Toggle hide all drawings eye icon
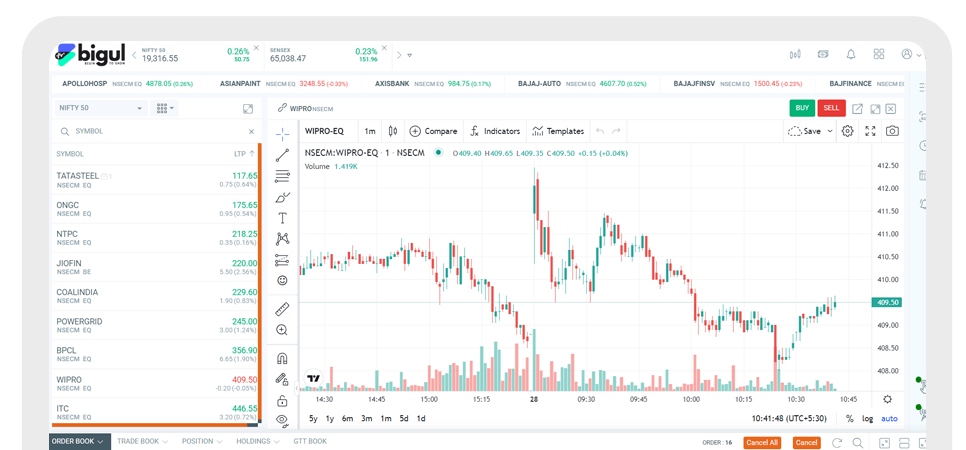Viewport: 966px width, 450px height. pyautogui.click(x=282, y=420)
